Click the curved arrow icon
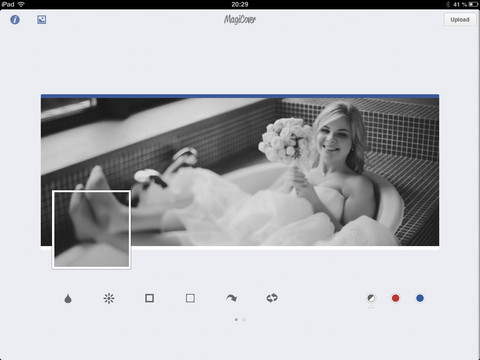 (x=231, y=298)
